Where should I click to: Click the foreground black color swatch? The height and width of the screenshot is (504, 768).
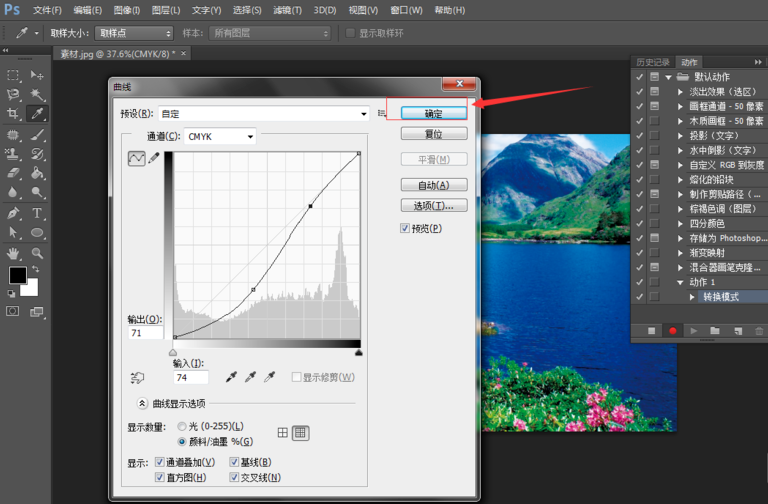click(18, 275)
